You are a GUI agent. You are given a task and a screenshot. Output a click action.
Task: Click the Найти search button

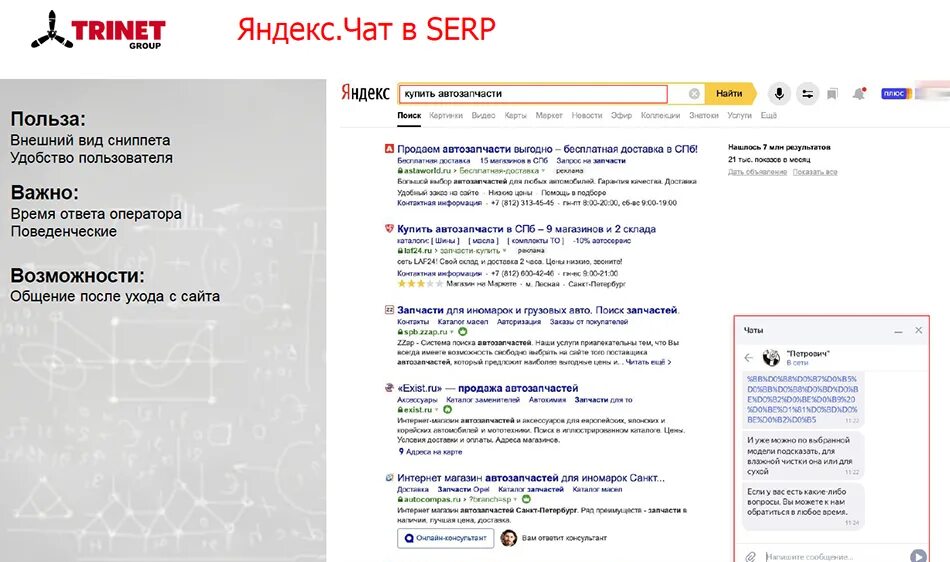[x=729, y=93]
